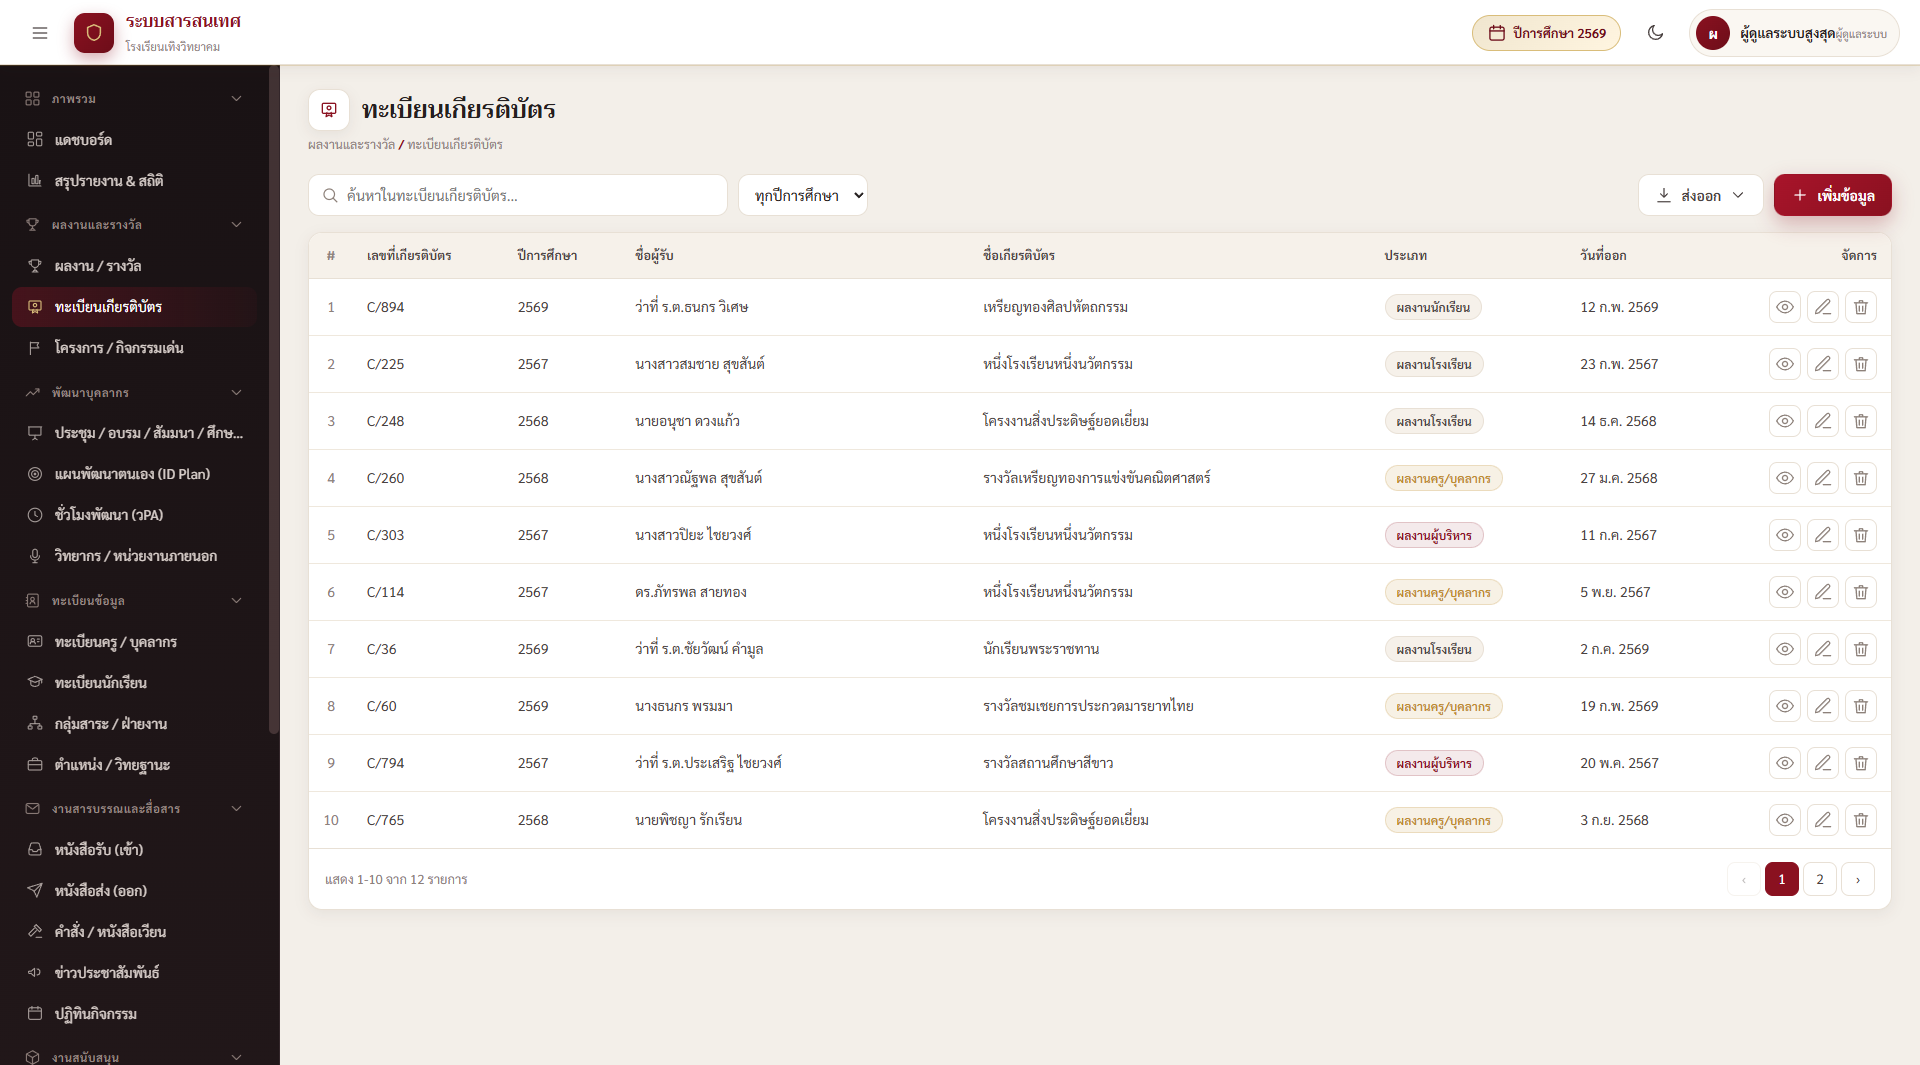Edit certificate C/225 with pencil icon
The height and width of the screenshot is (1065, 1920).
(1822, 364)
